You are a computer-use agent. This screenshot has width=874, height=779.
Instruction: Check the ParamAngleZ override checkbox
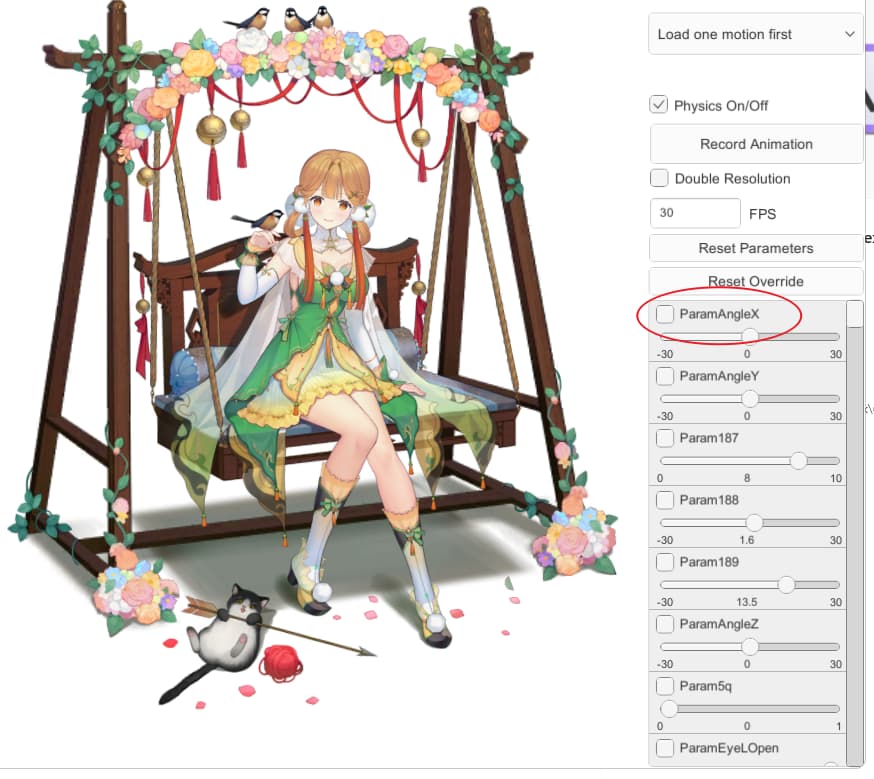(x=664, y=624)
